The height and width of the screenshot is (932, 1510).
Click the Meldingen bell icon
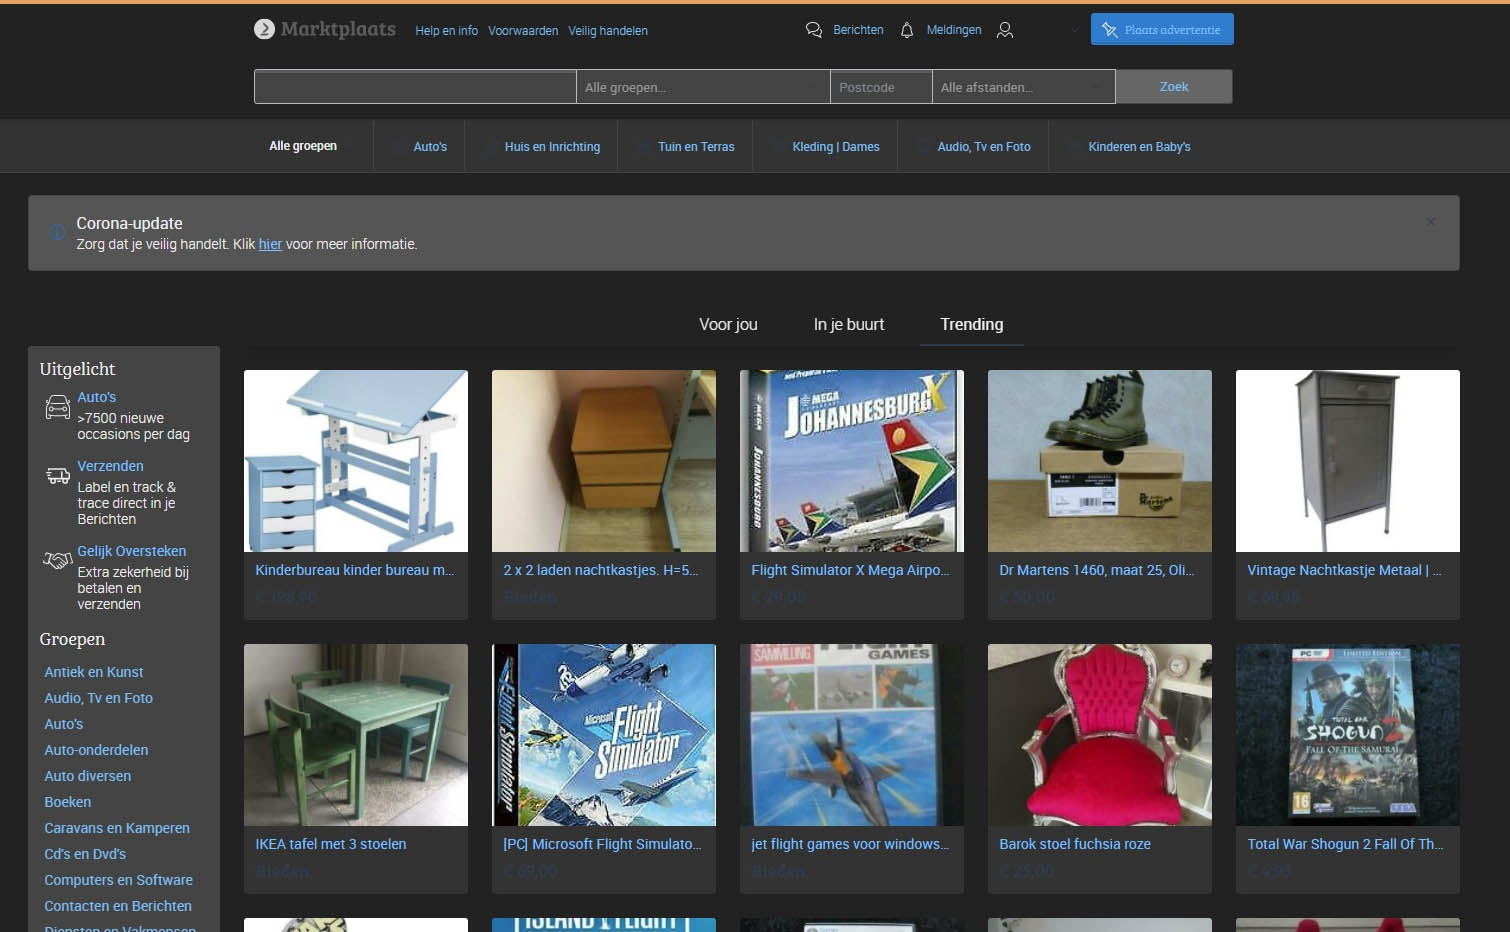(x=907, y=30)
